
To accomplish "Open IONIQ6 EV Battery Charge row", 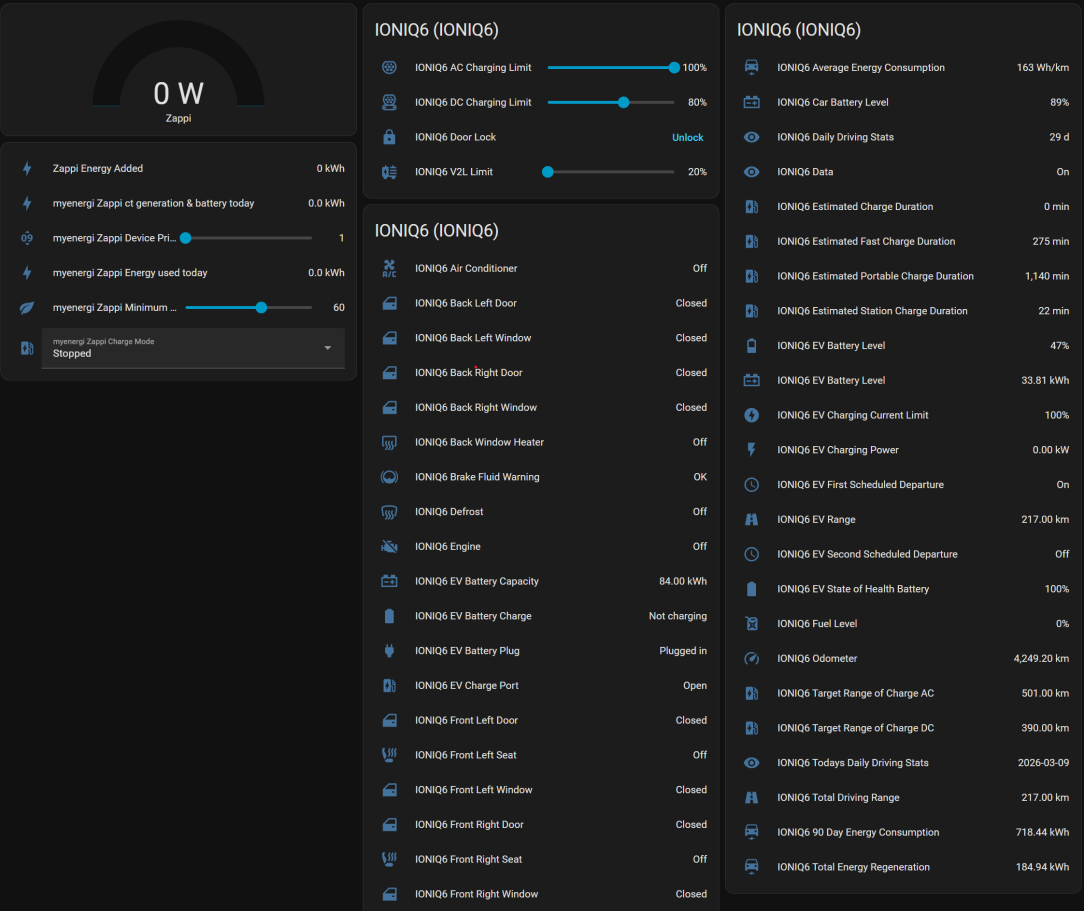I will point(543,616).
